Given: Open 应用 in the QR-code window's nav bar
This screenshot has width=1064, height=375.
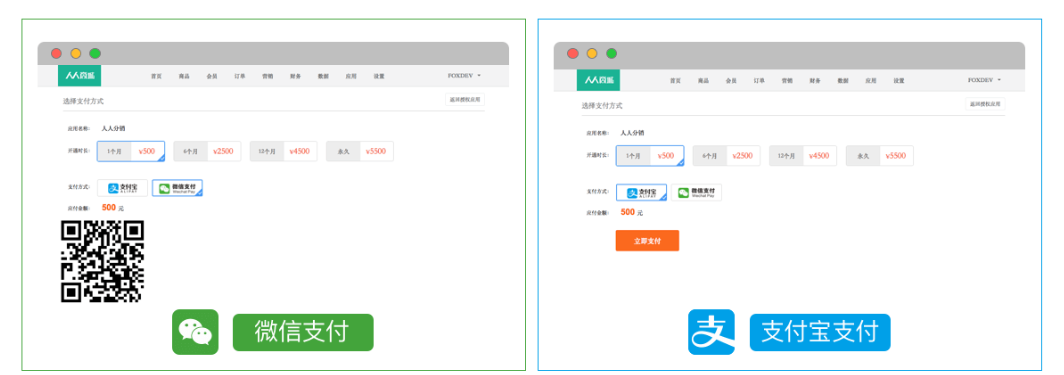Looking at the screenshot, I should pyautogui.click(x=351, y=77).
